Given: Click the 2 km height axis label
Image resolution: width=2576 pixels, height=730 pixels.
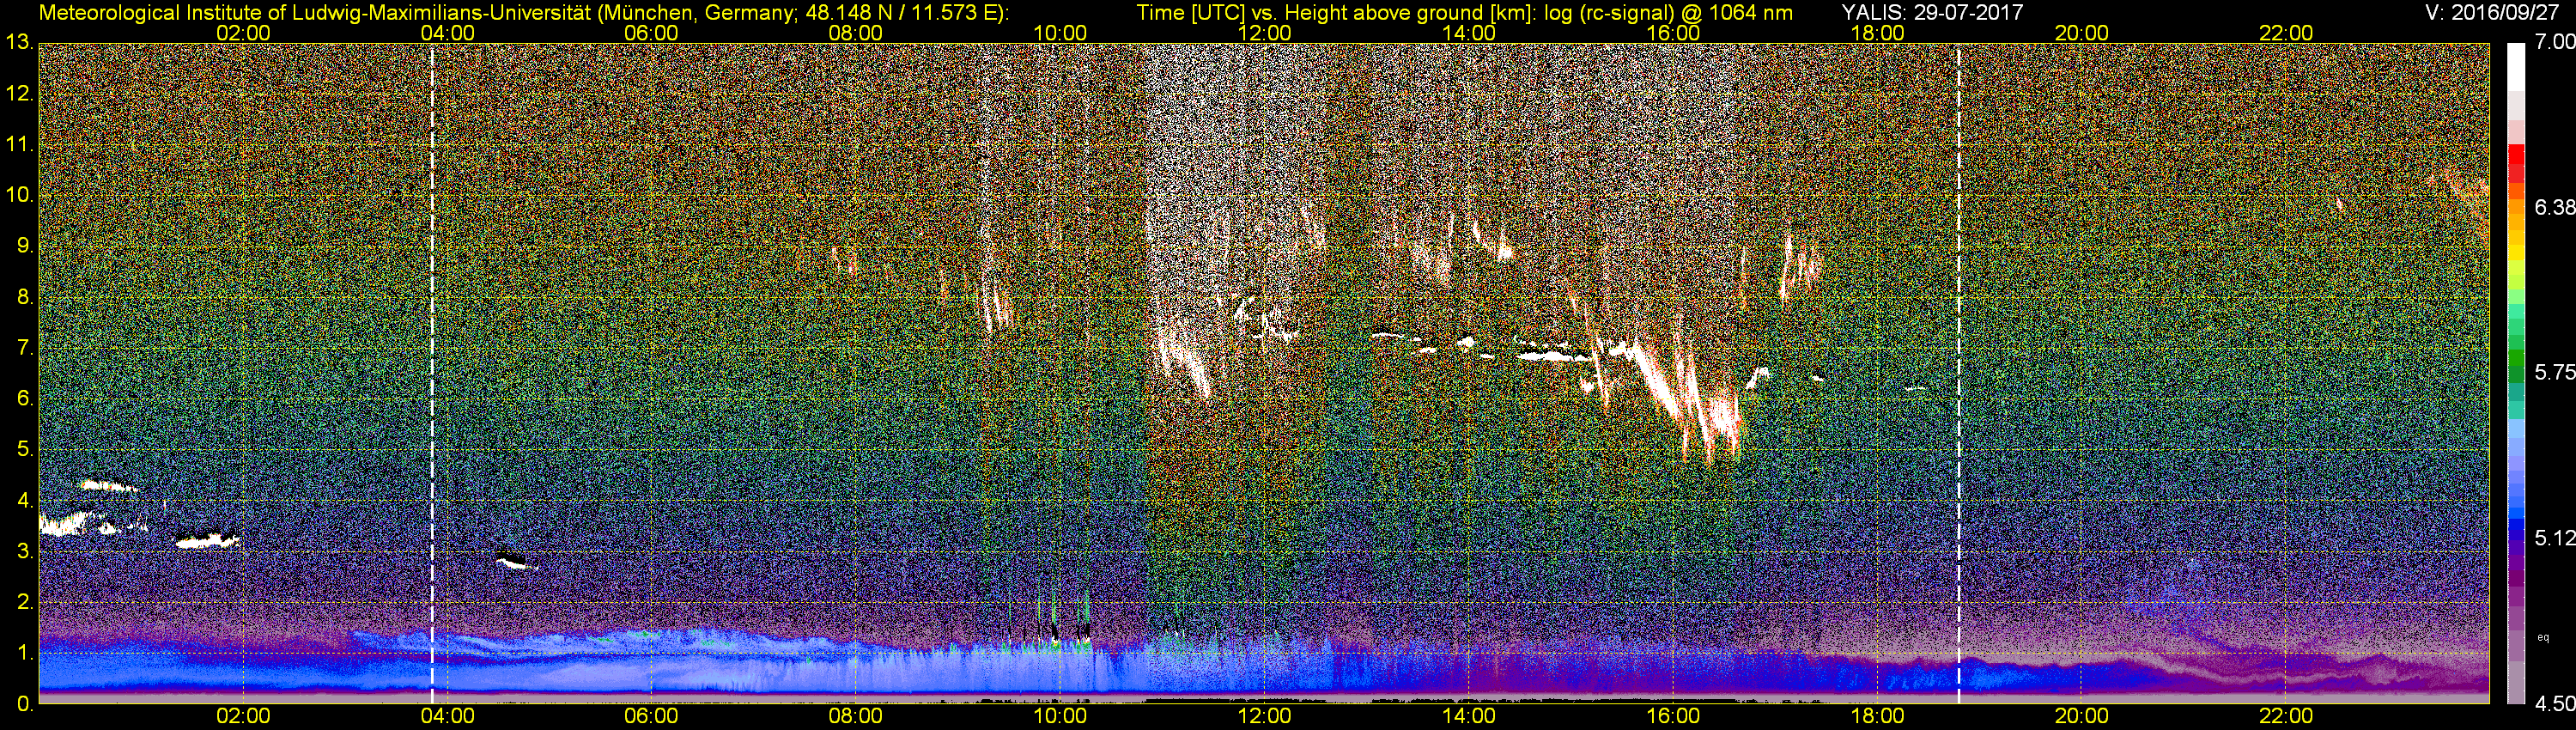Looking at the screenshot, I should coord(25,602).
